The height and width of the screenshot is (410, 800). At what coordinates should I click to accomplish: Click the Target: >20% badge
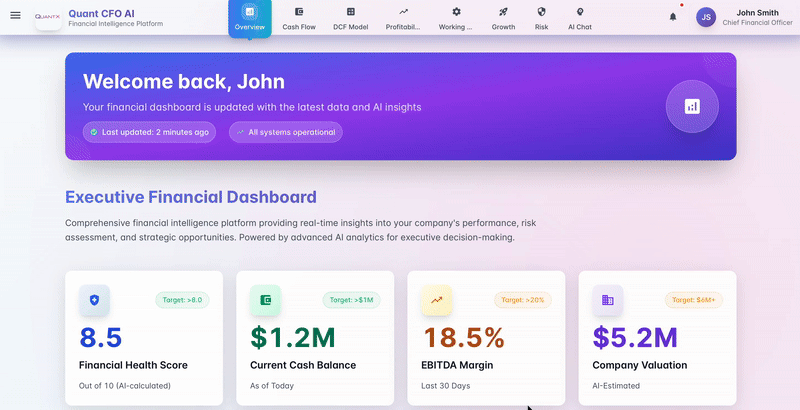click(522, 300)
